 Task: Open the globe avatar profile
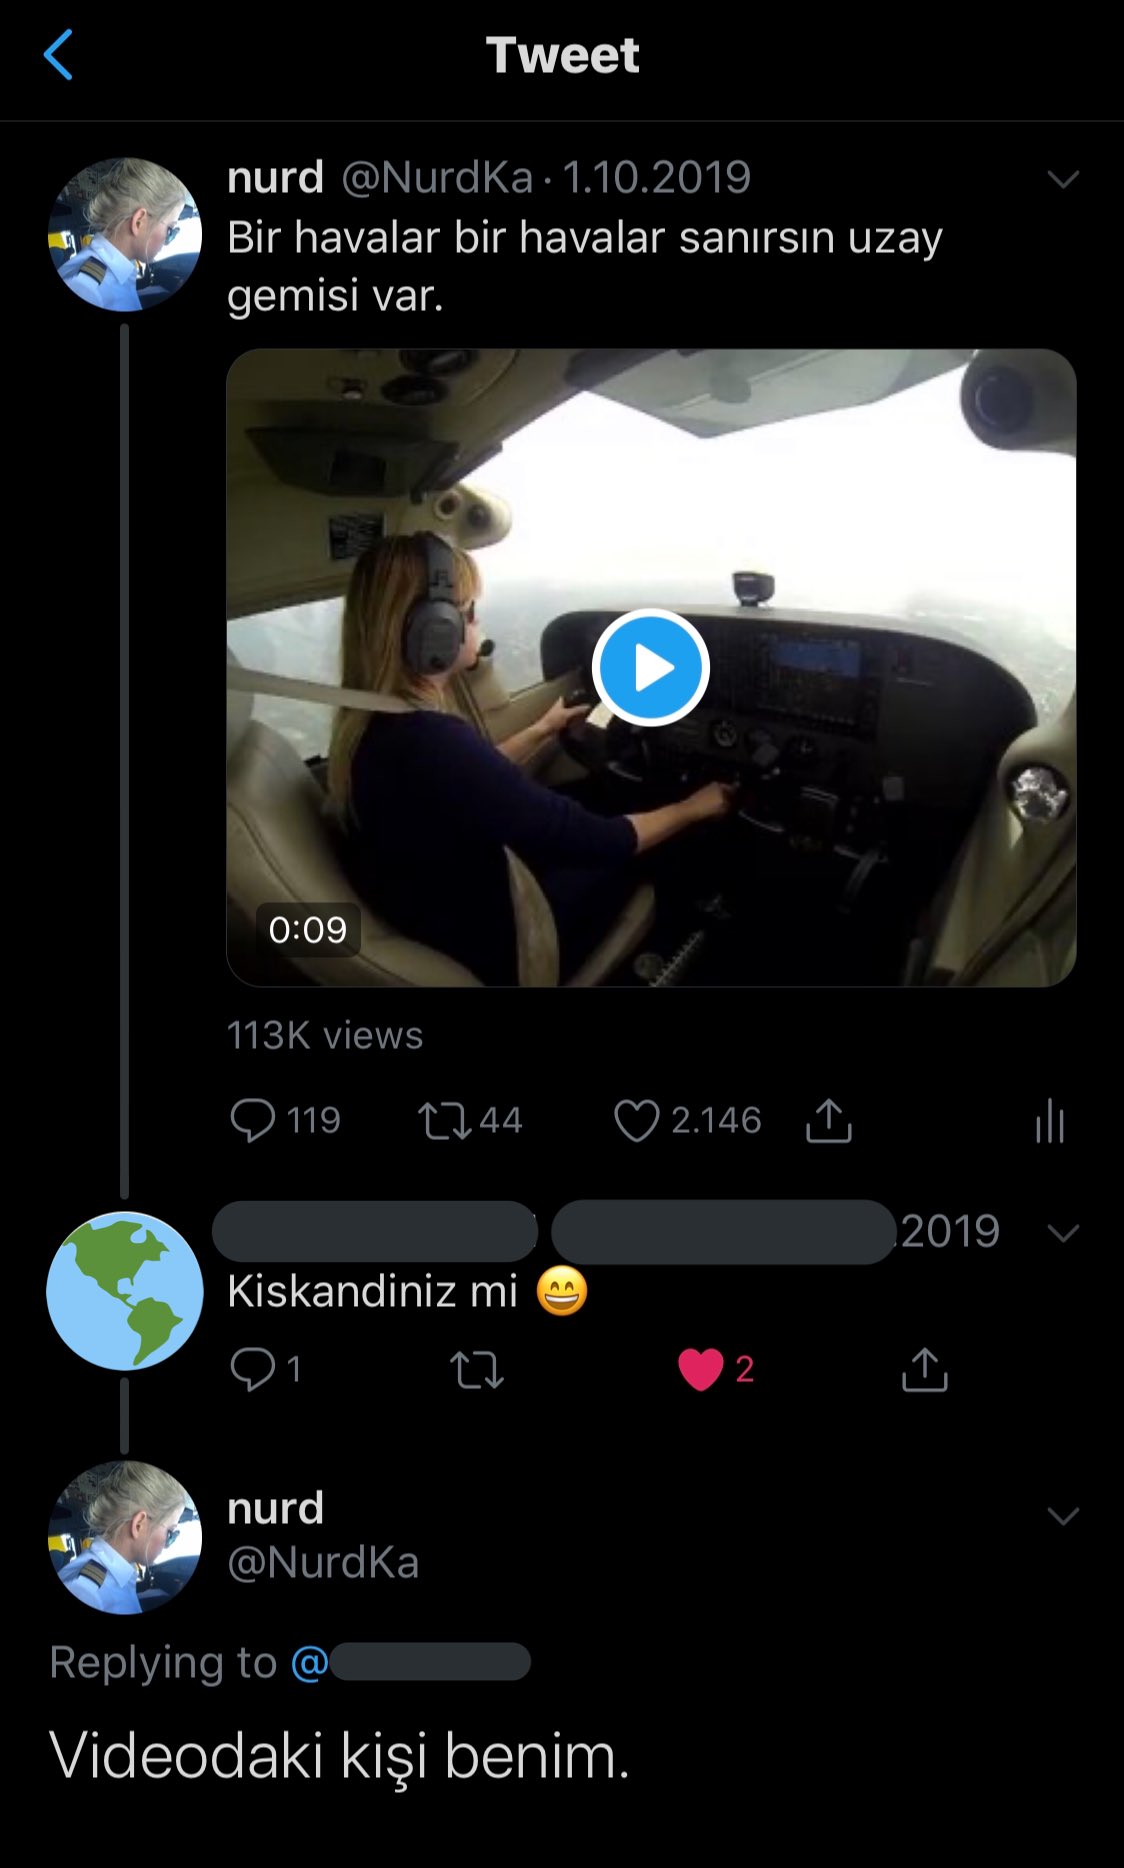tap(125, 1290)
